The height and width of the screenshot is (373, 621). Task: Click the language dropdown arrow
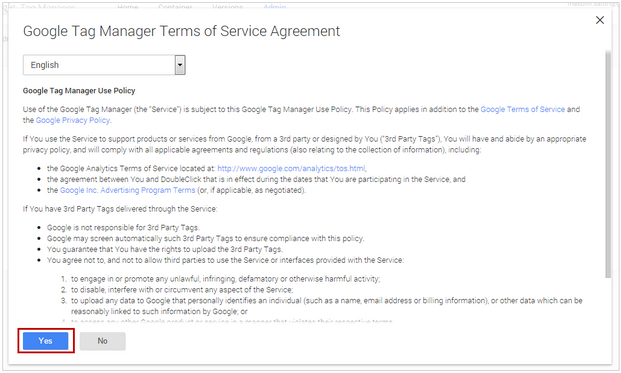[180, 65]
